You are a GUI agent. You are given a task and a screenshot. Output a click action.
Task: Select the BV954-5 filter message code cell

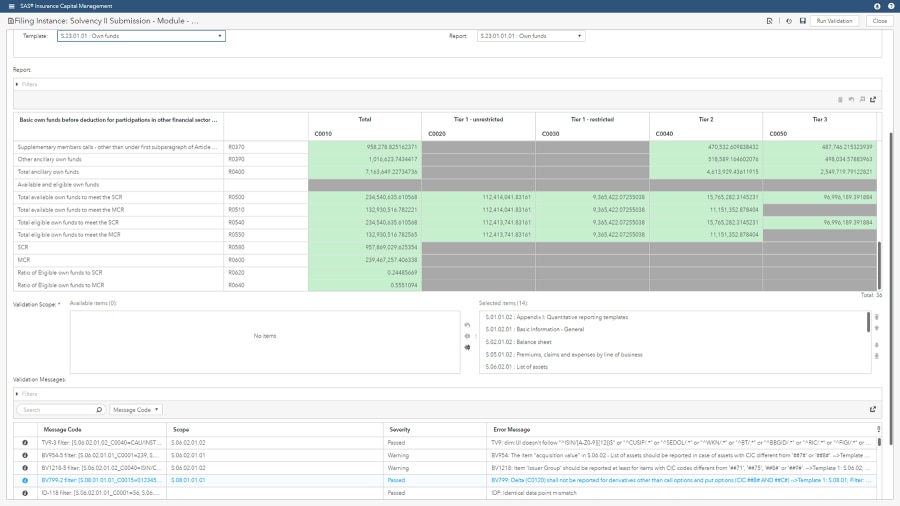point(102,456)
